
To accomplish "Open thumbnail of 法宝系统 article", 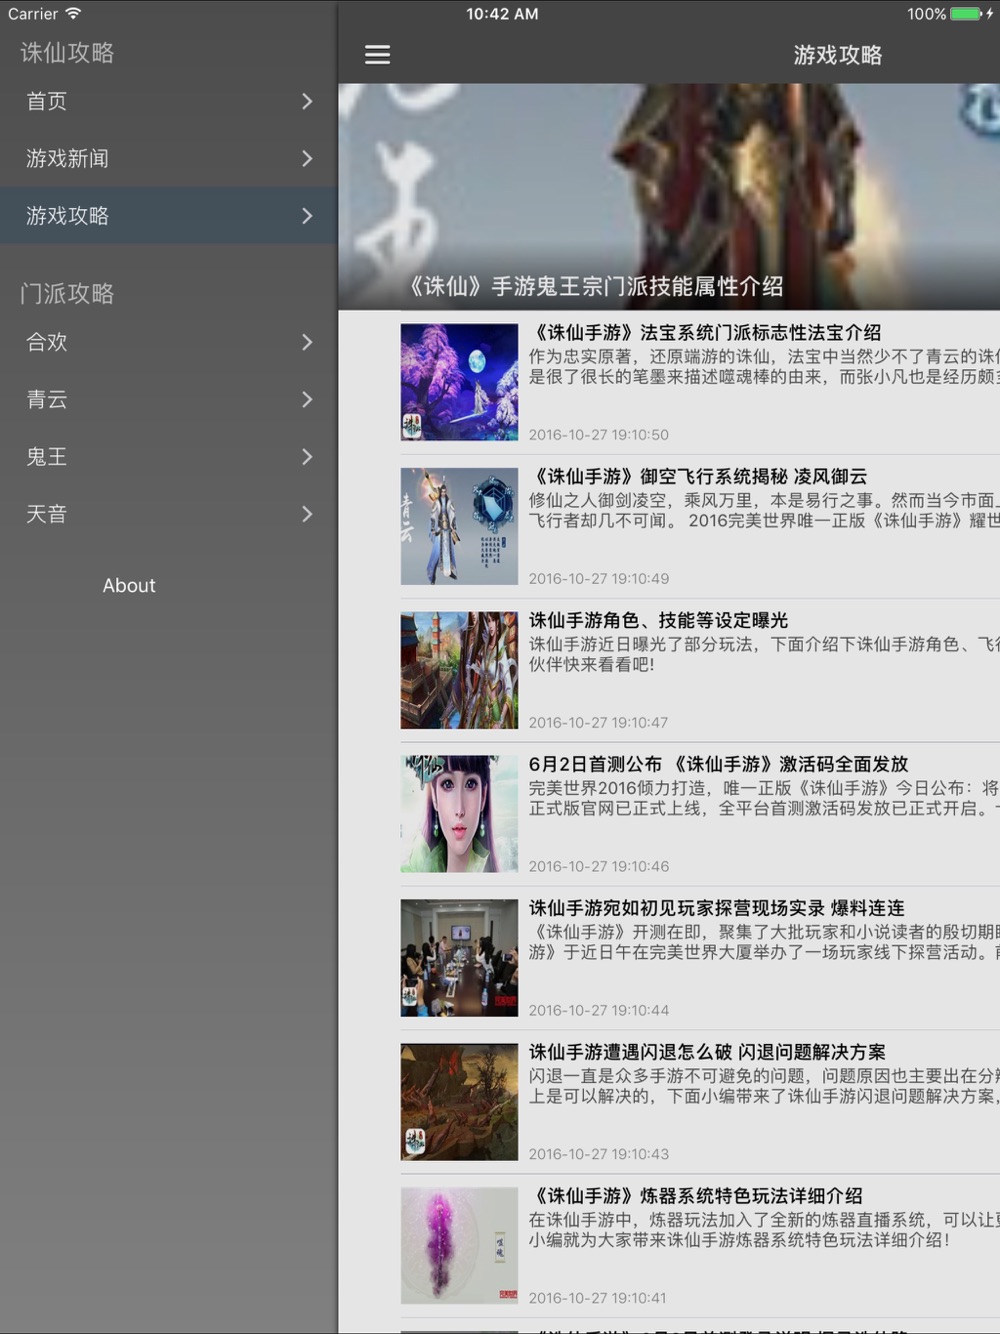I will (459, 382).
